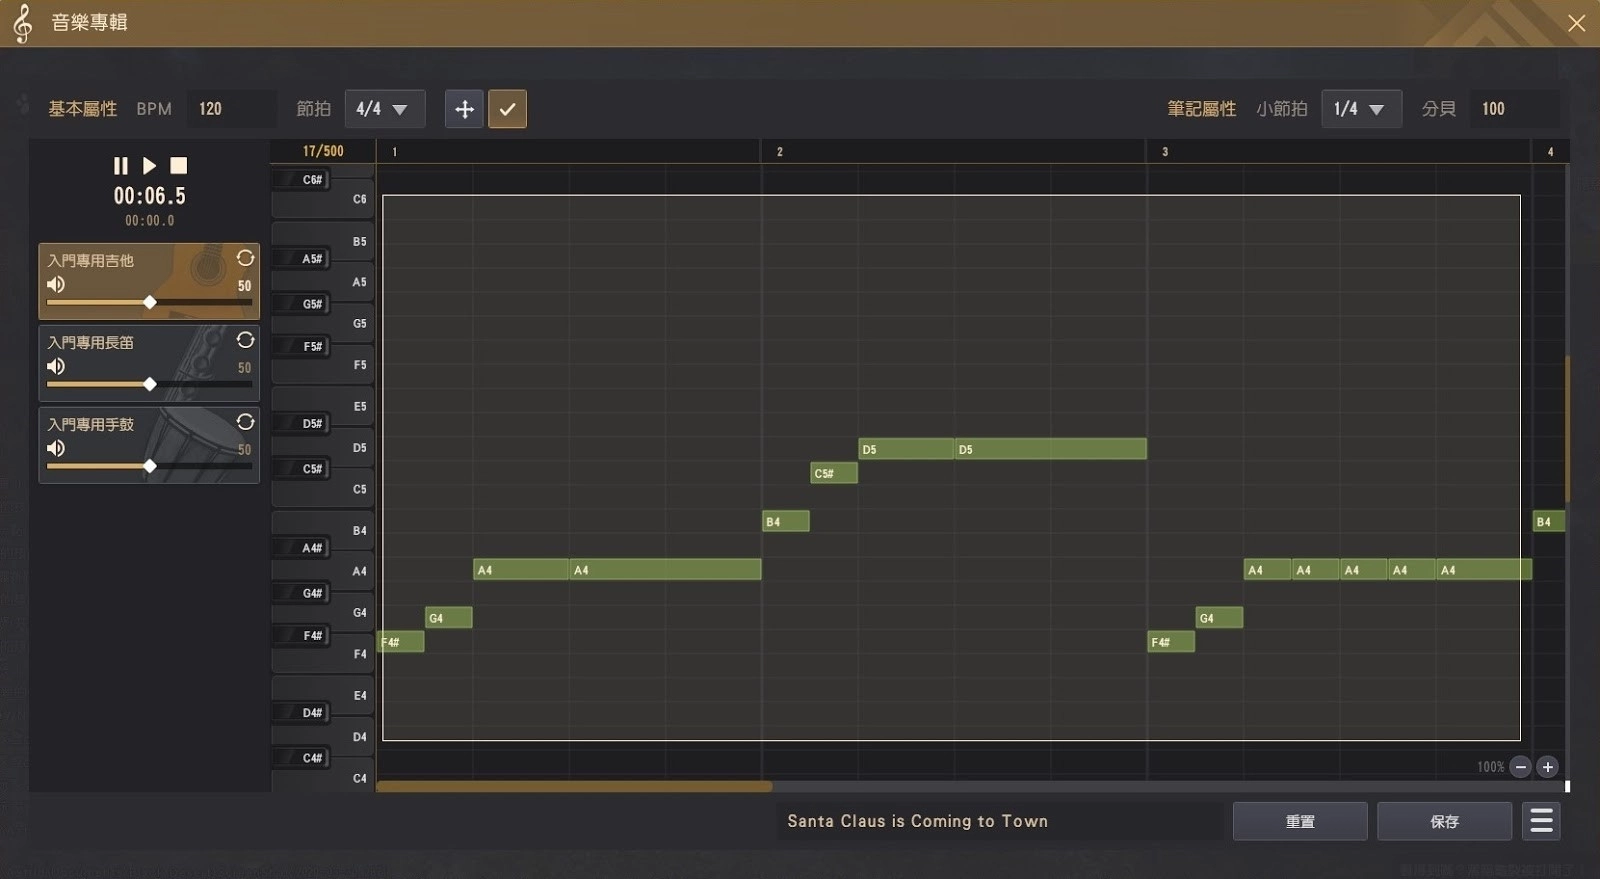Open the hamburger menu at bottom right
Screen dimensions: 1600x879
(x=1541, y=821)
